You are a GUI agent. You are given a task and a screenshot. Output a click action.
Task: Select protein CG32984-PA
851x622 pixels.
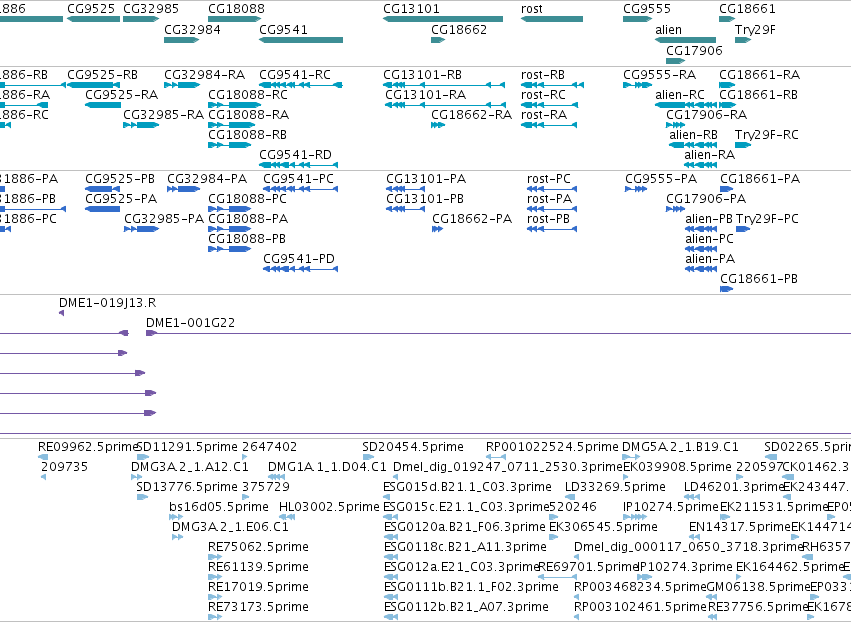[x=207, y=179]
